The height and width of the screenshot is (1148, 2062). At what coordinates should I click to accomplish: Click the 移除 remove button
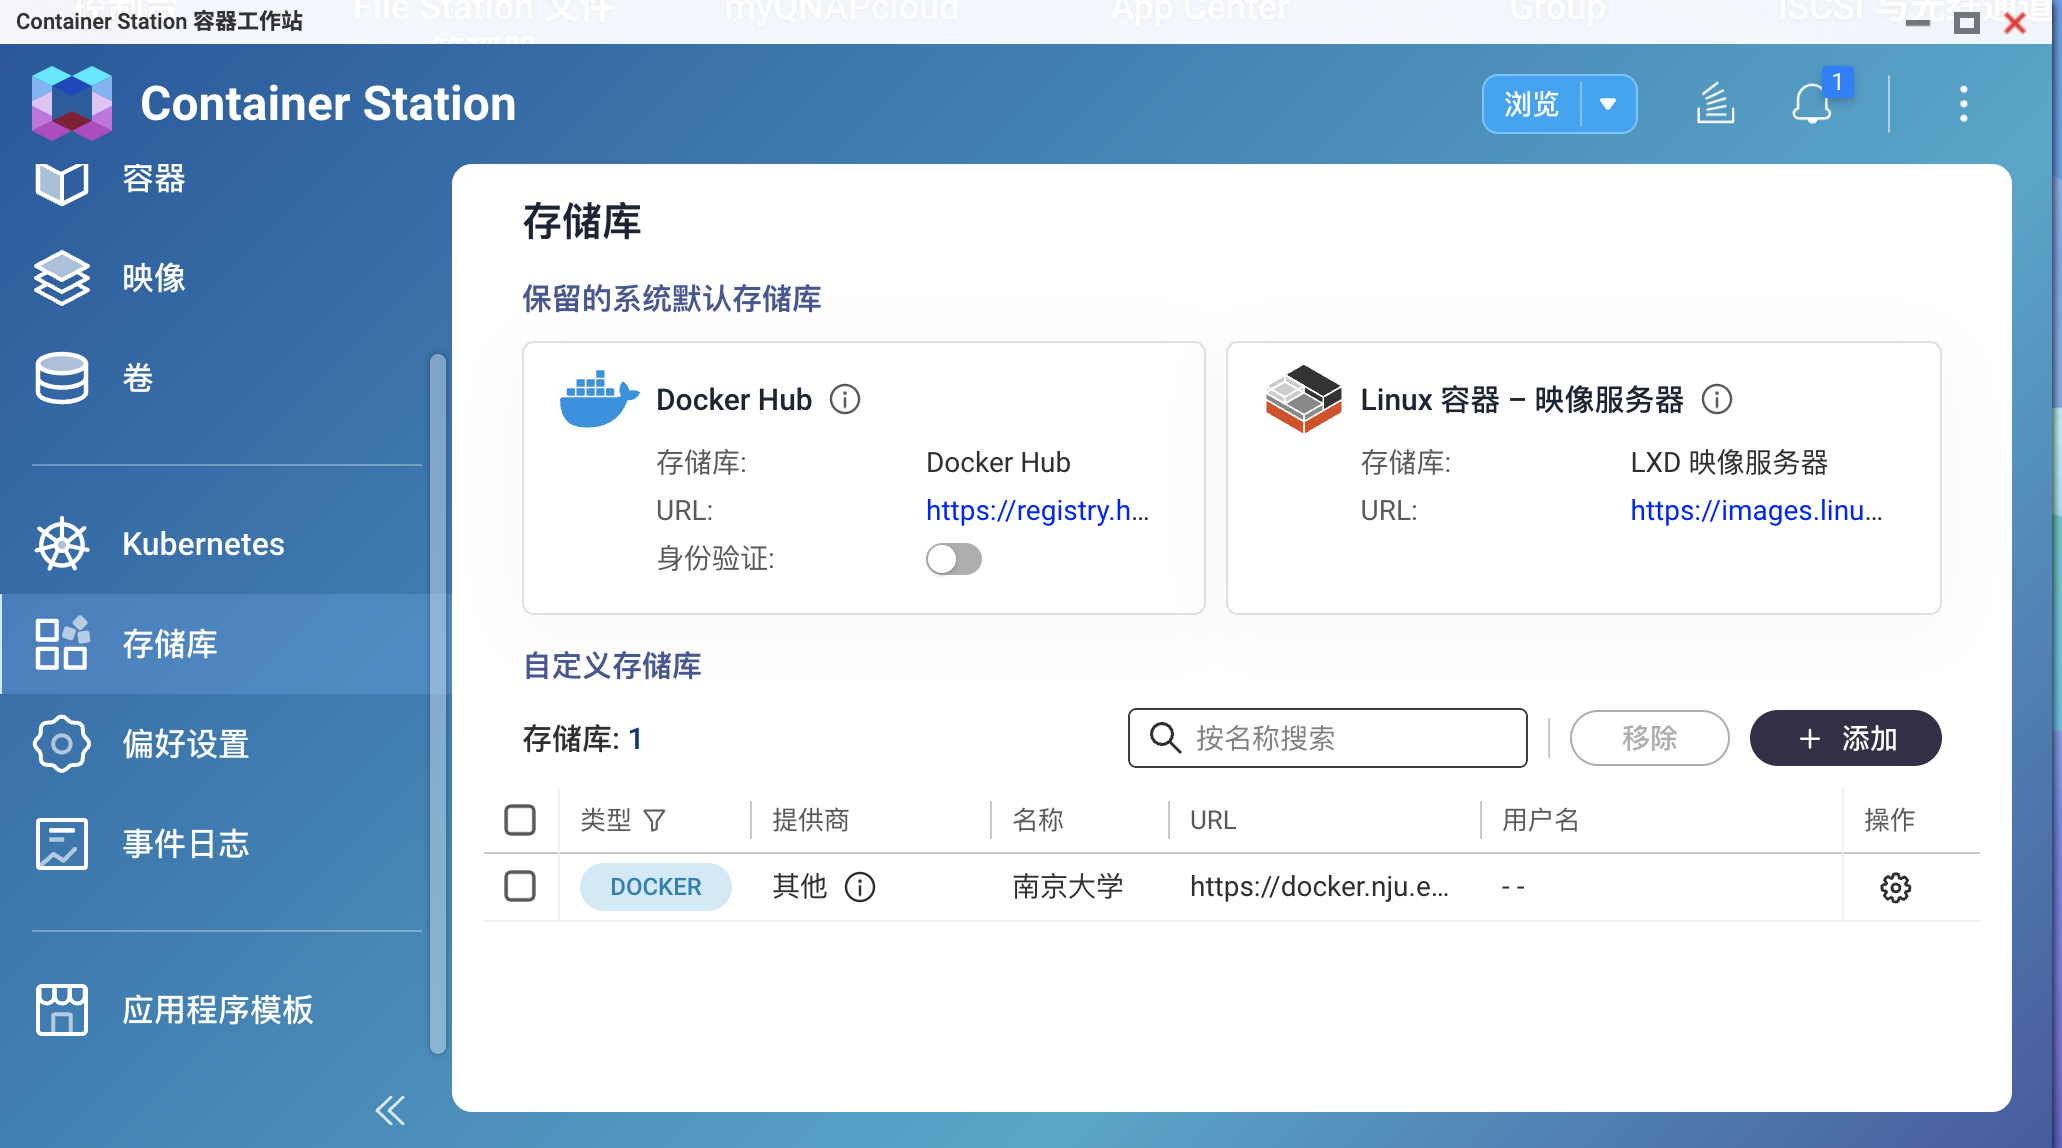(x=1649, y=738)
